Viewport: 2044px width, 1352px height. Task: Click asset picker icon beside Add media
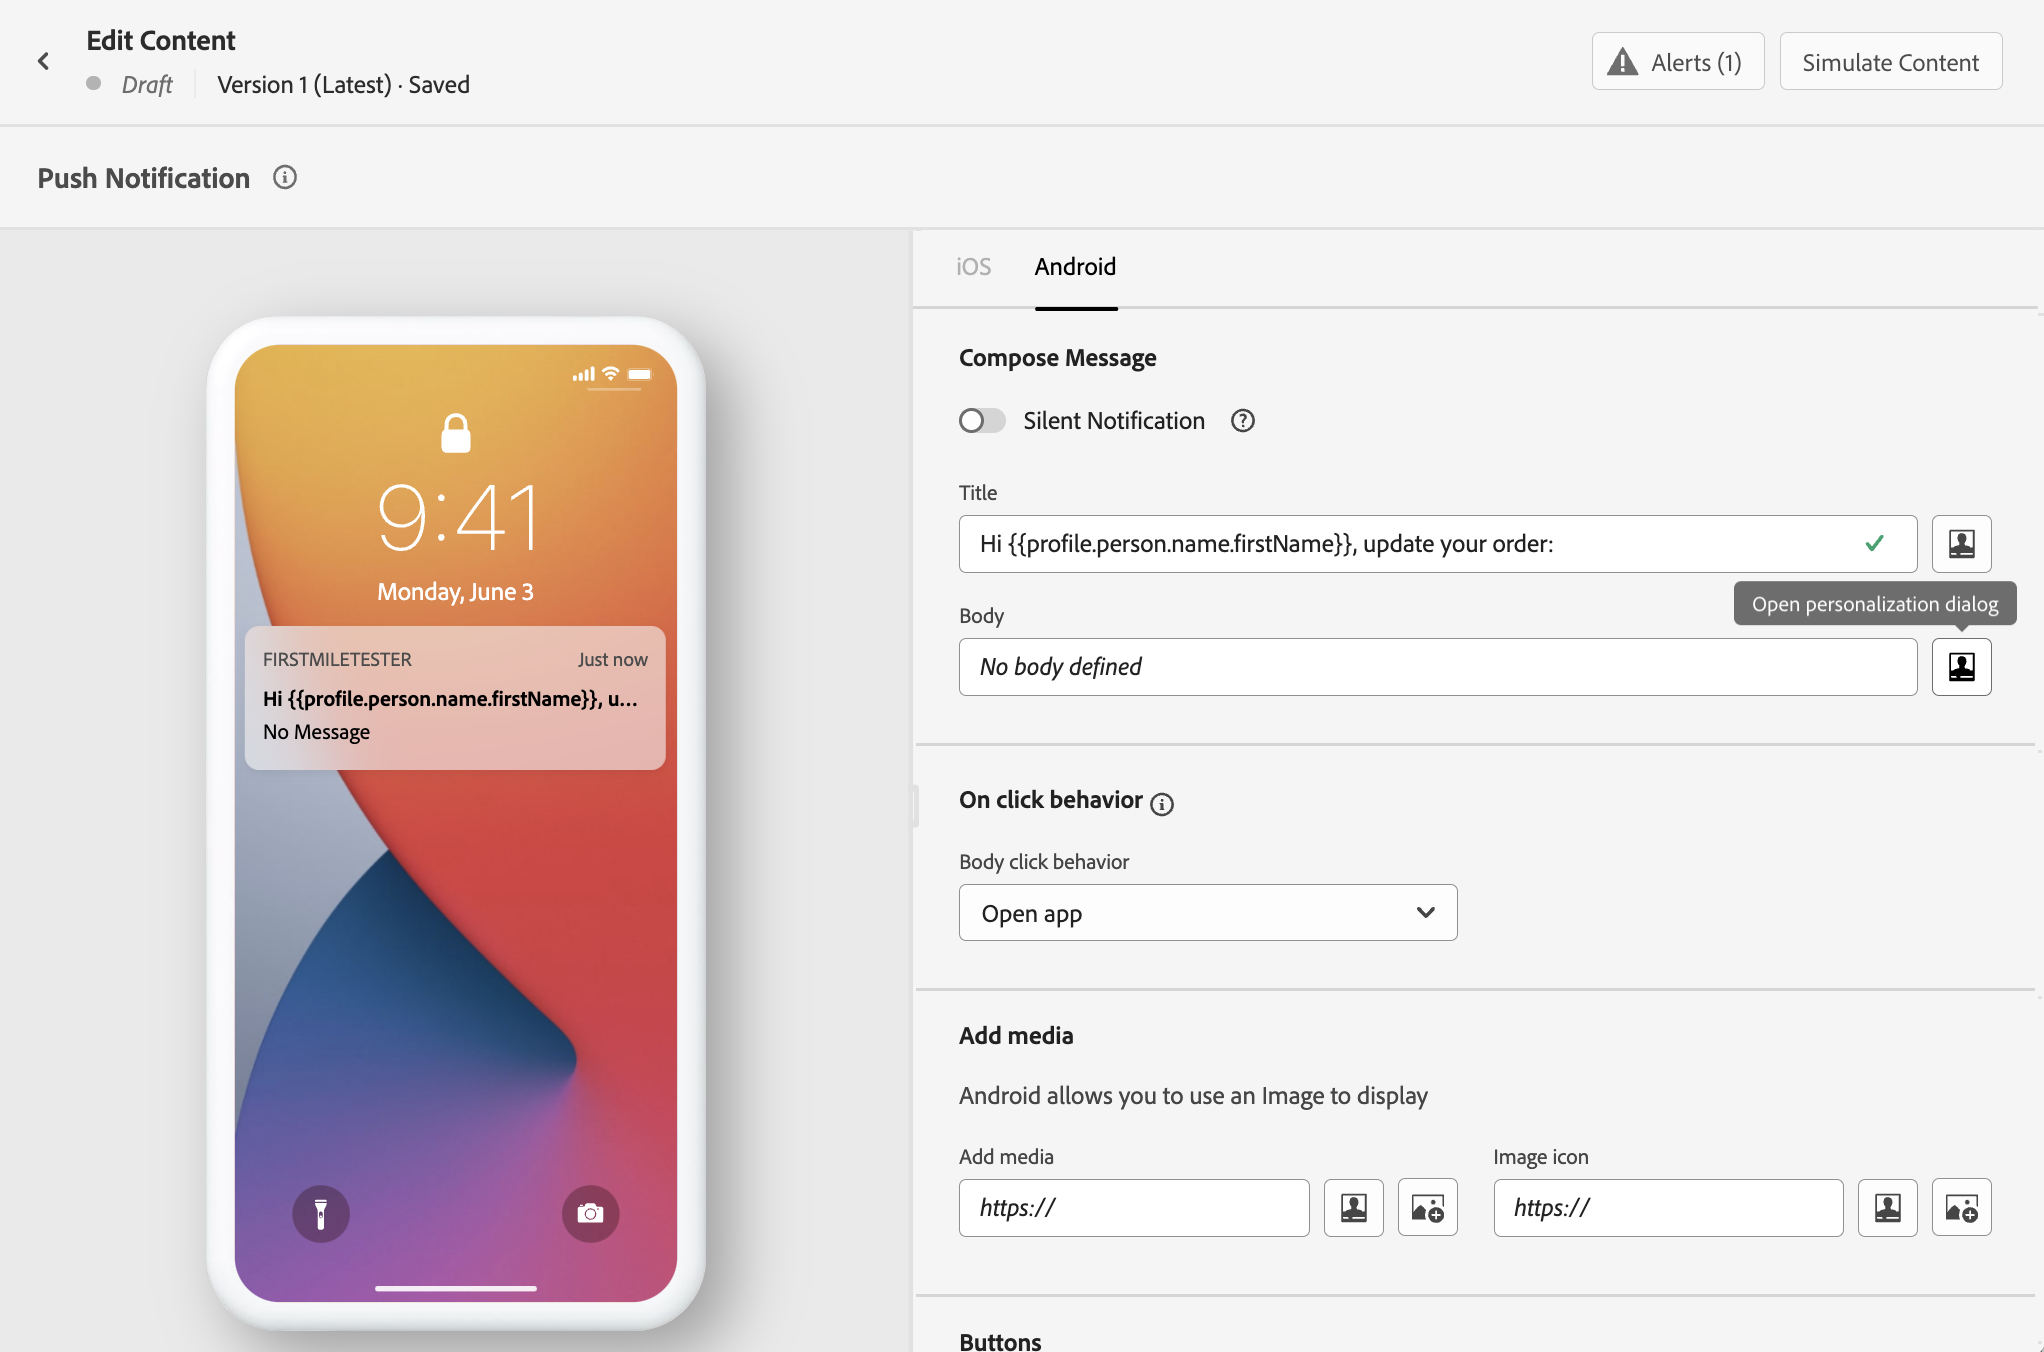coord(1427,1208)
